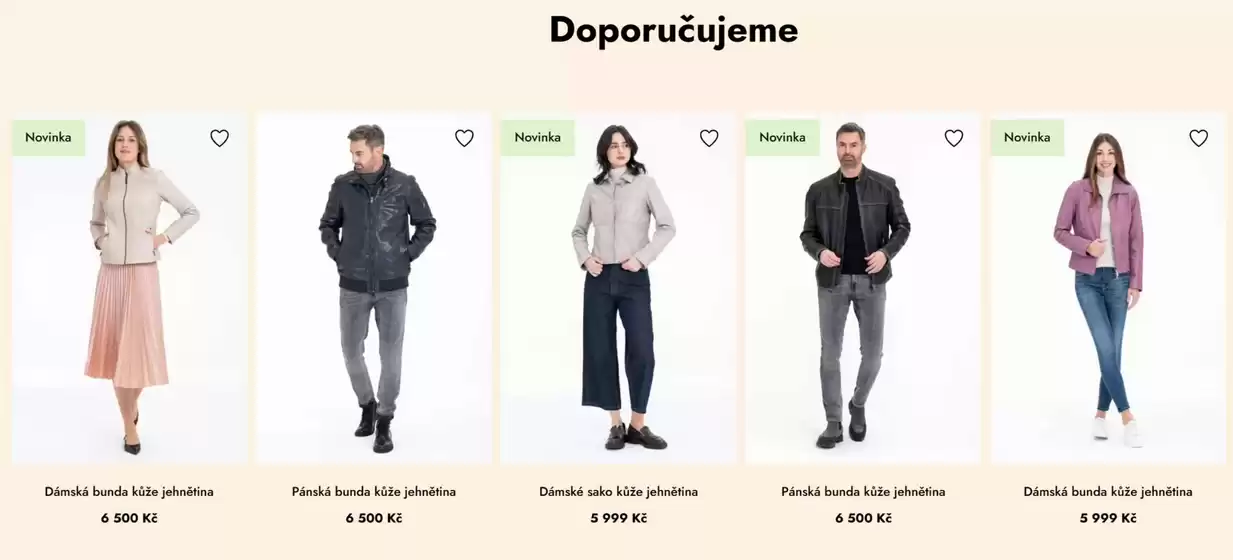The image size is (1233, 560).
Task: View image of woman in wide navy trousers
Action: click(x=618, y=288)
